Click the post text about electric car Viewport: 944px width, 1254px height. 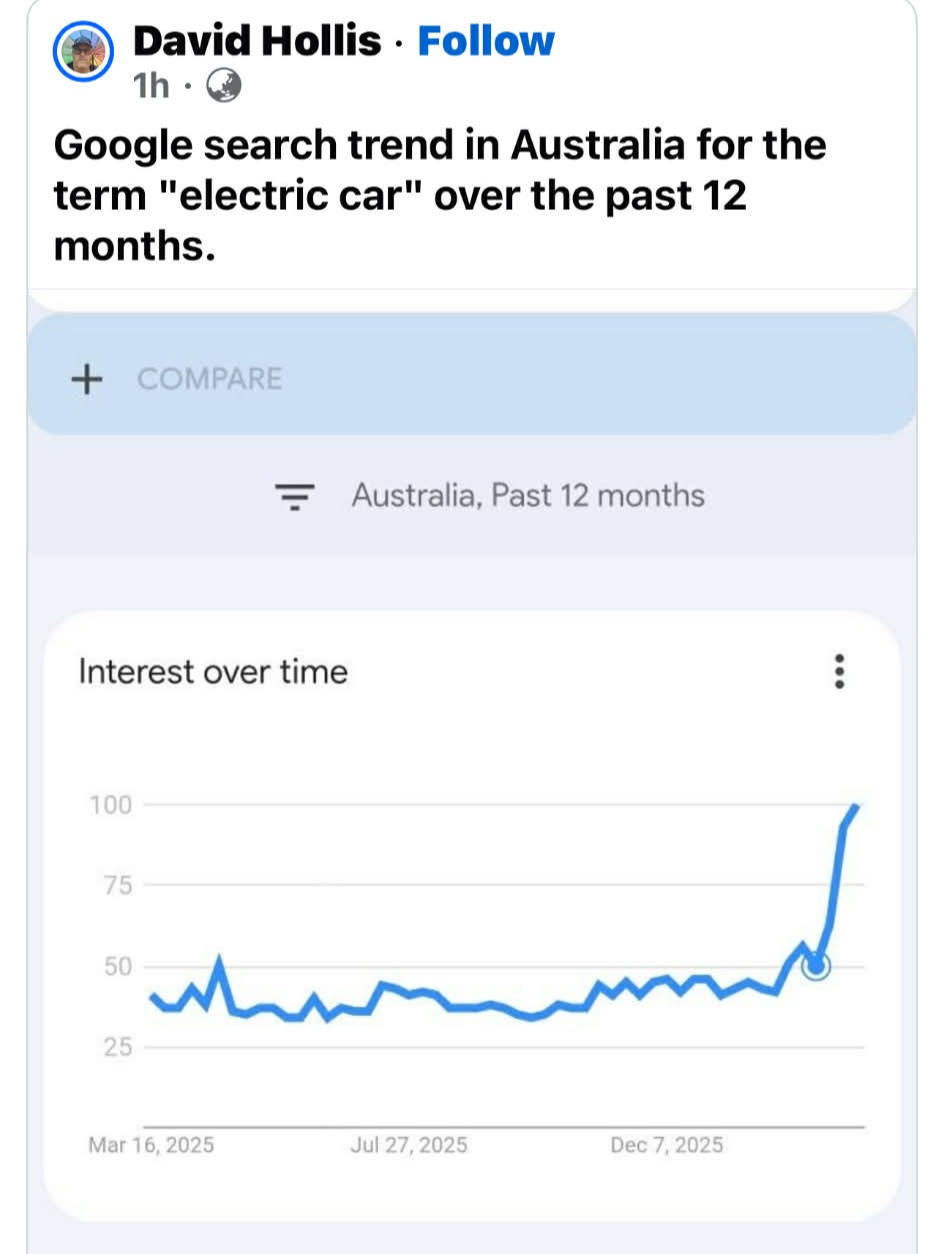(x=440, y=195)
